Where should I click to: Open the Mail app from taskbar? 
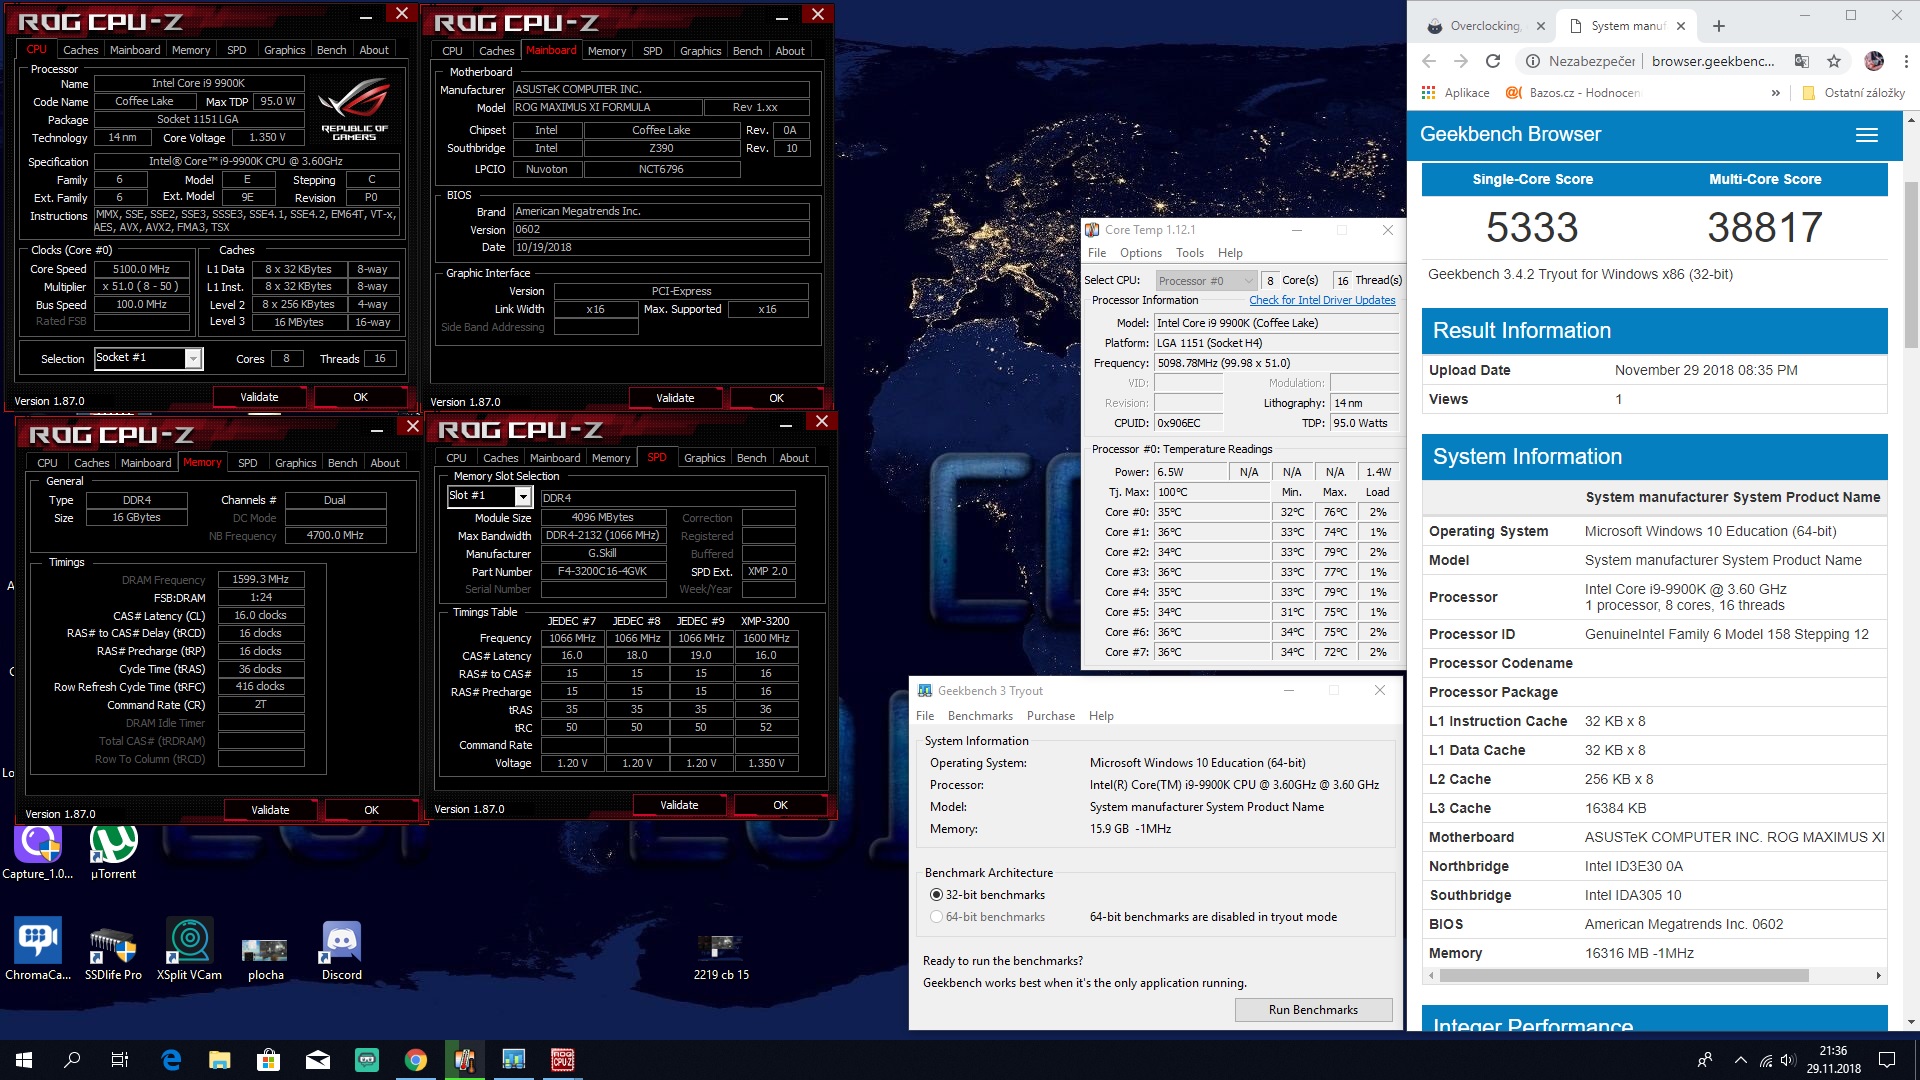318,1060
